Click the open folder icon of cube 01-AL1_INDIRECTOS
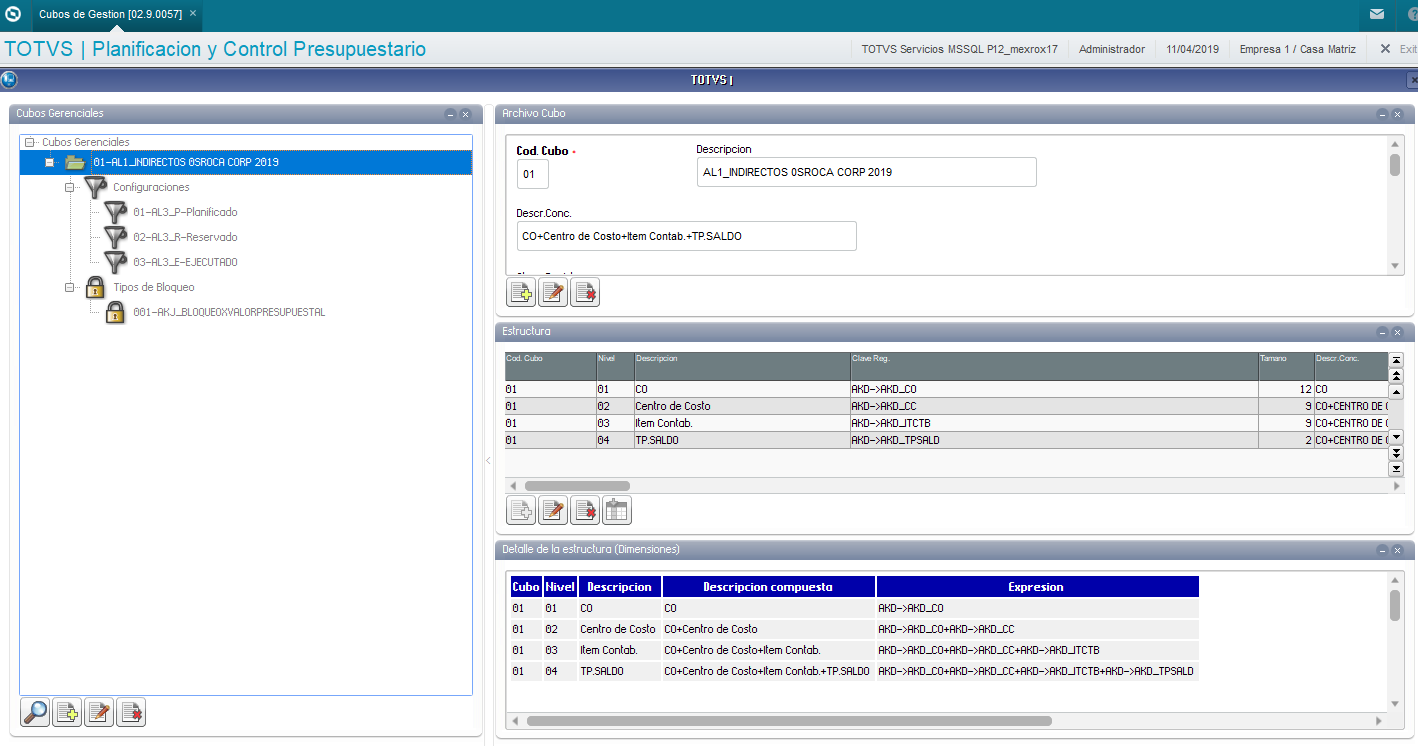Image resolution: width=1418 pixels, height=746 pixels. pos(75,162)
